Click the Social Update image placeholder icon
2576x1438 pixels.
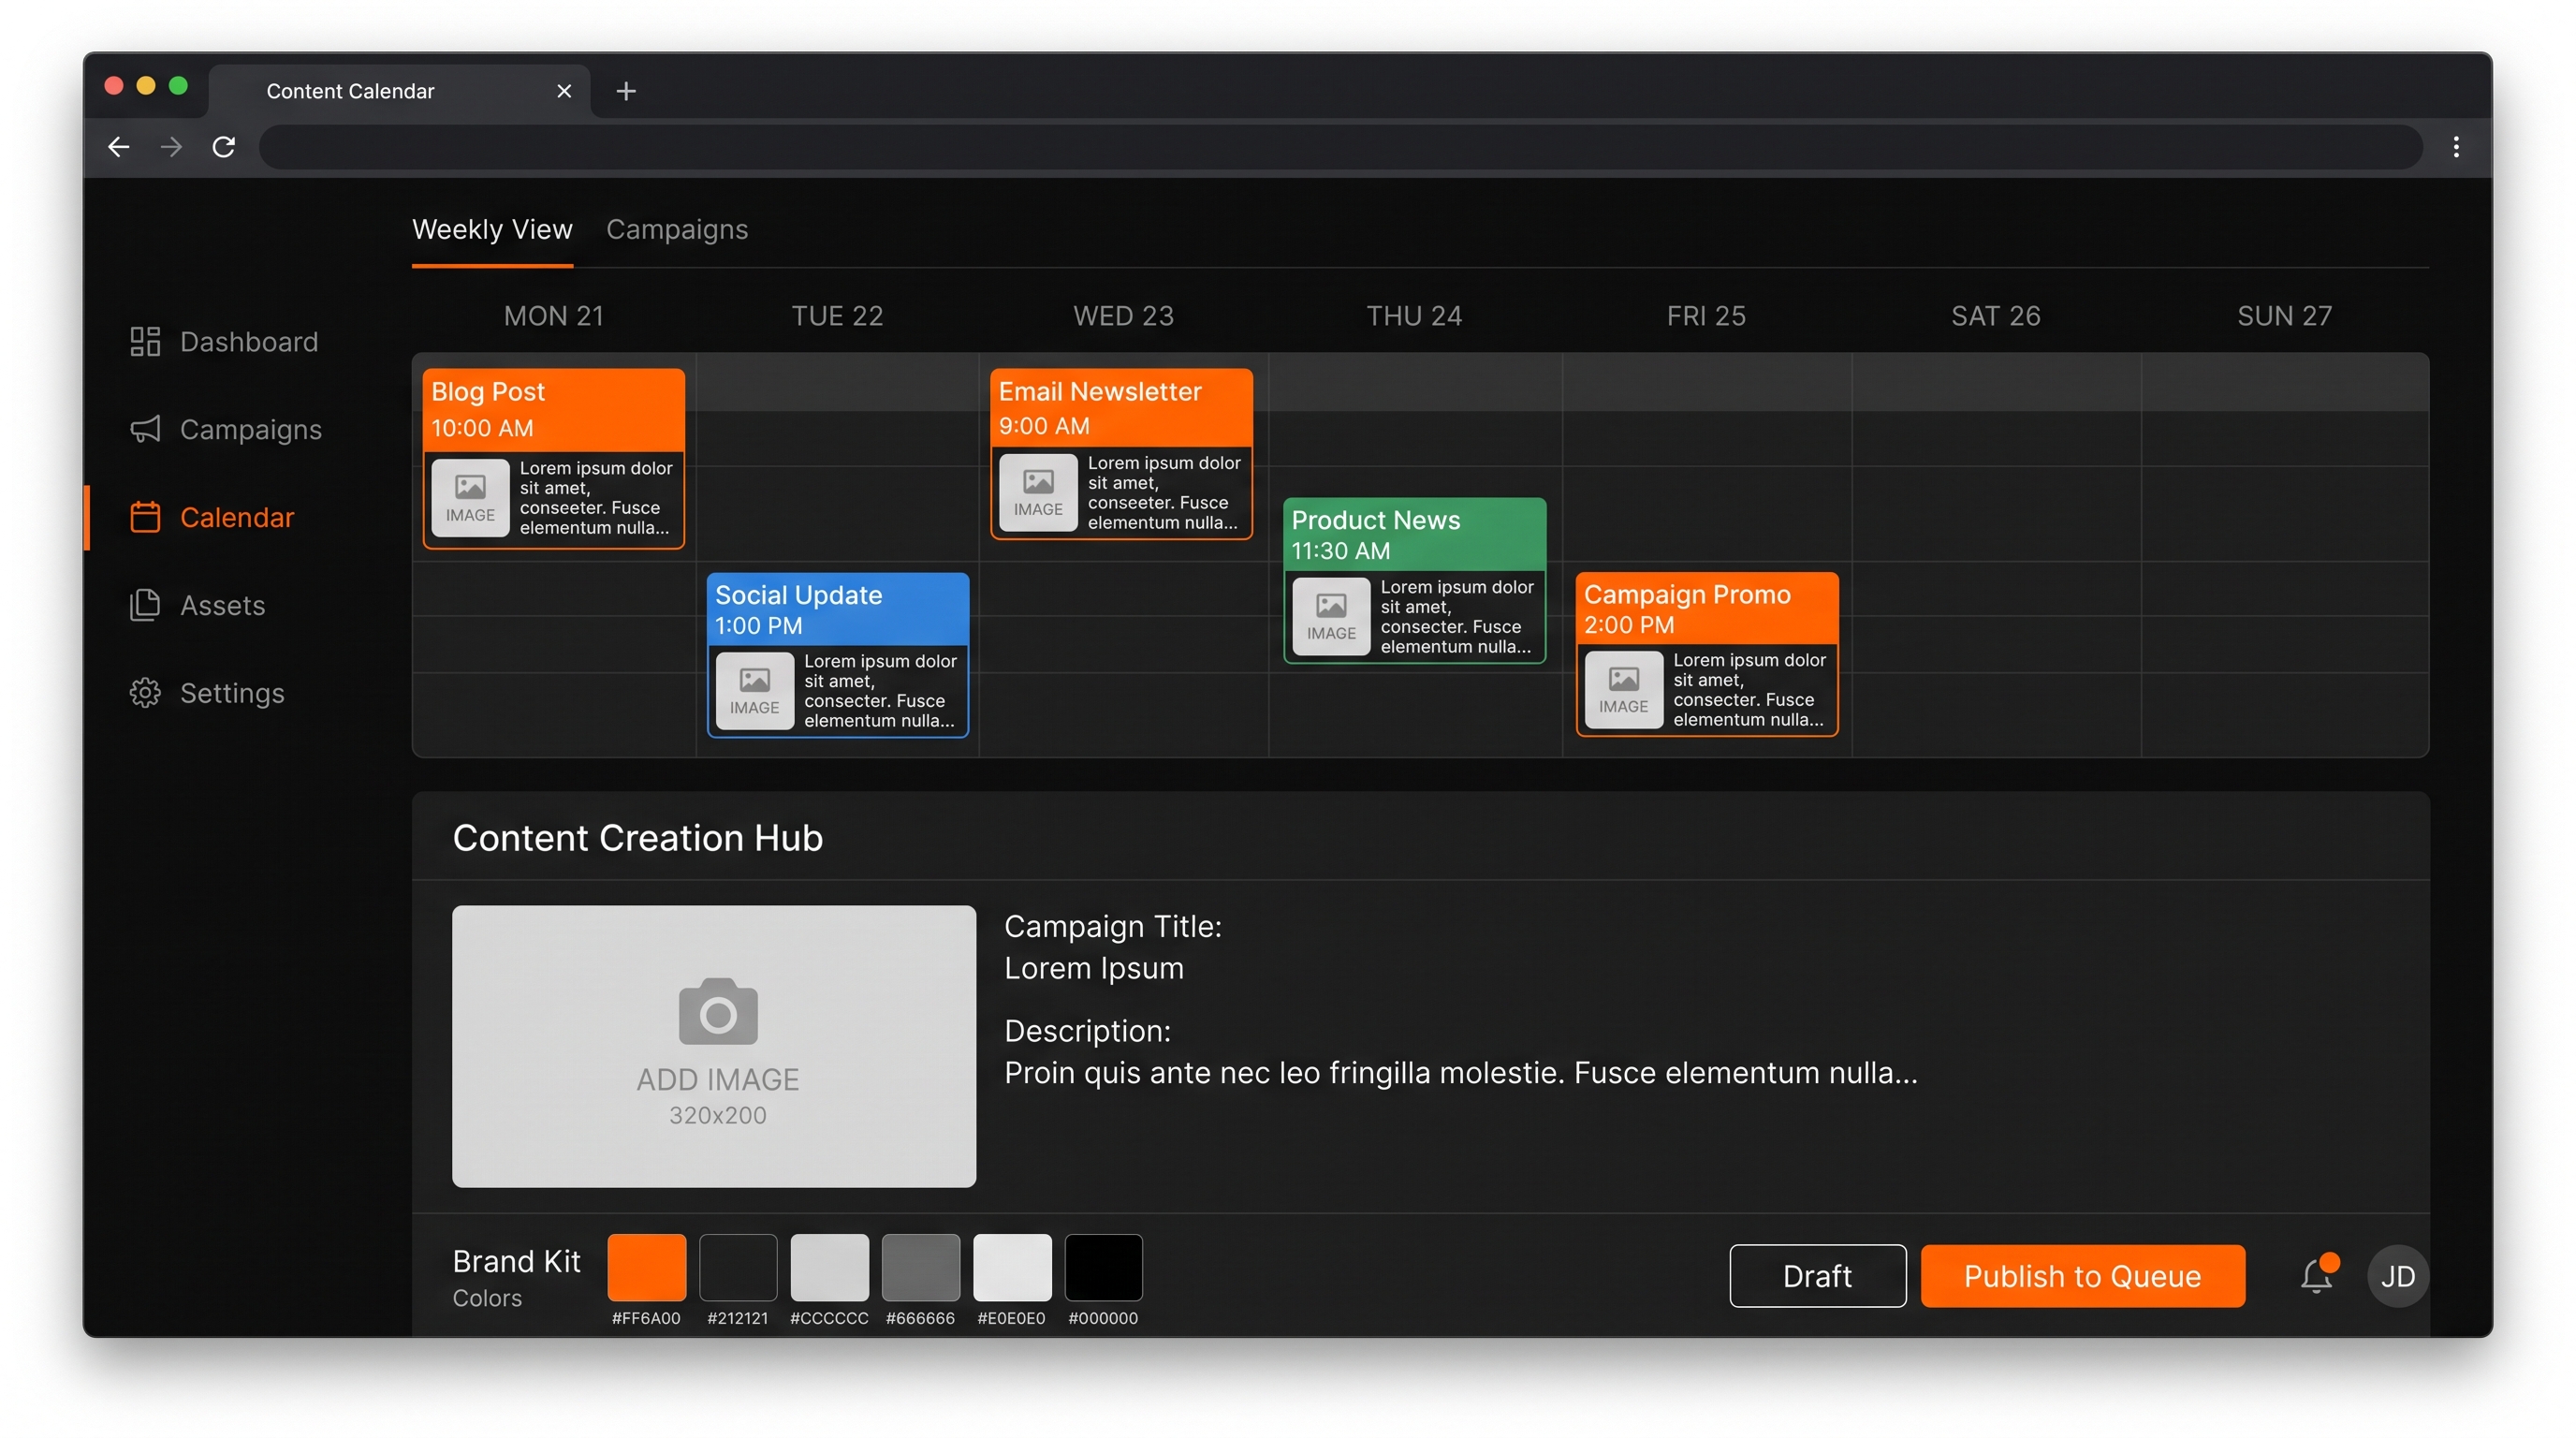[754, 690]
